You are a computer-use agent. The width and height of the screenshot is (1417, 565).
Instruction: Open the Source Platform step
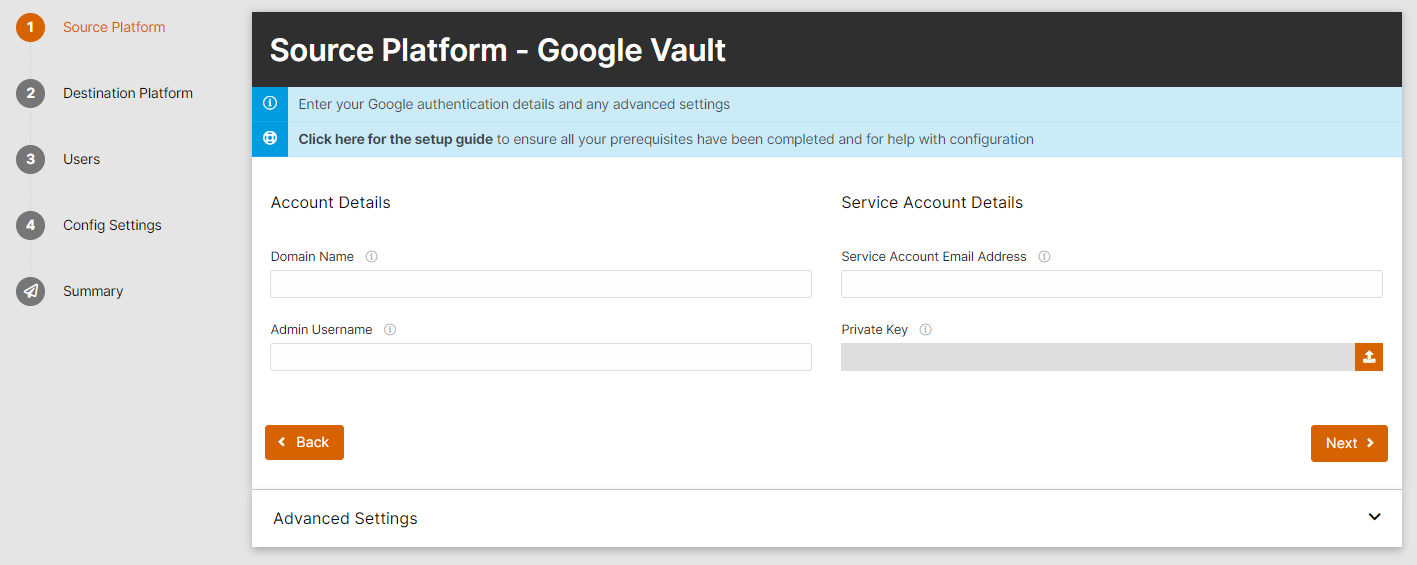pyautogui.click(x=114, y=27)
